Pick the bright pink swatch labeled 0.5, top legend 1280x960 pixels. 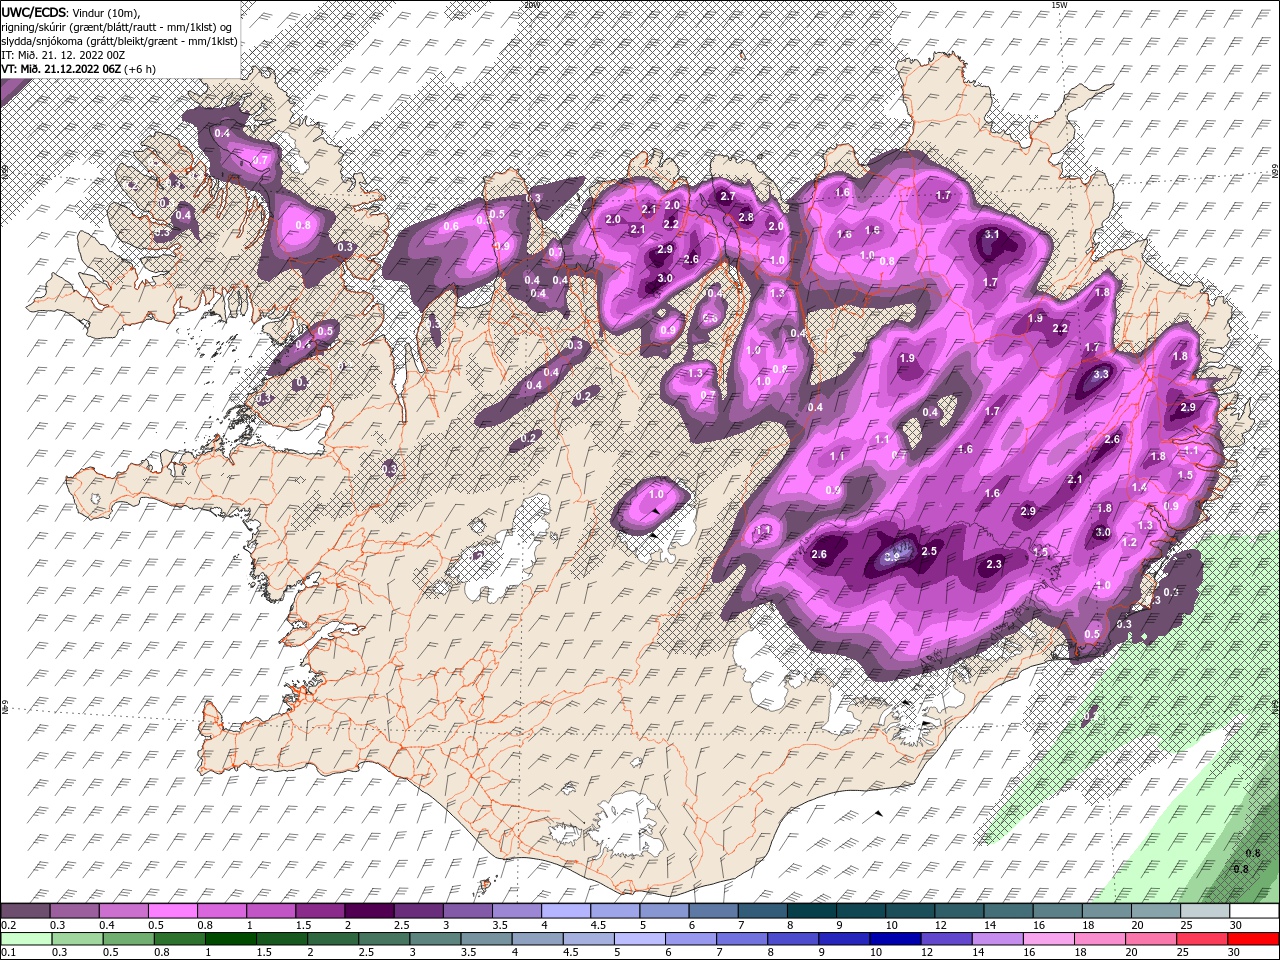tap(173, 911)
